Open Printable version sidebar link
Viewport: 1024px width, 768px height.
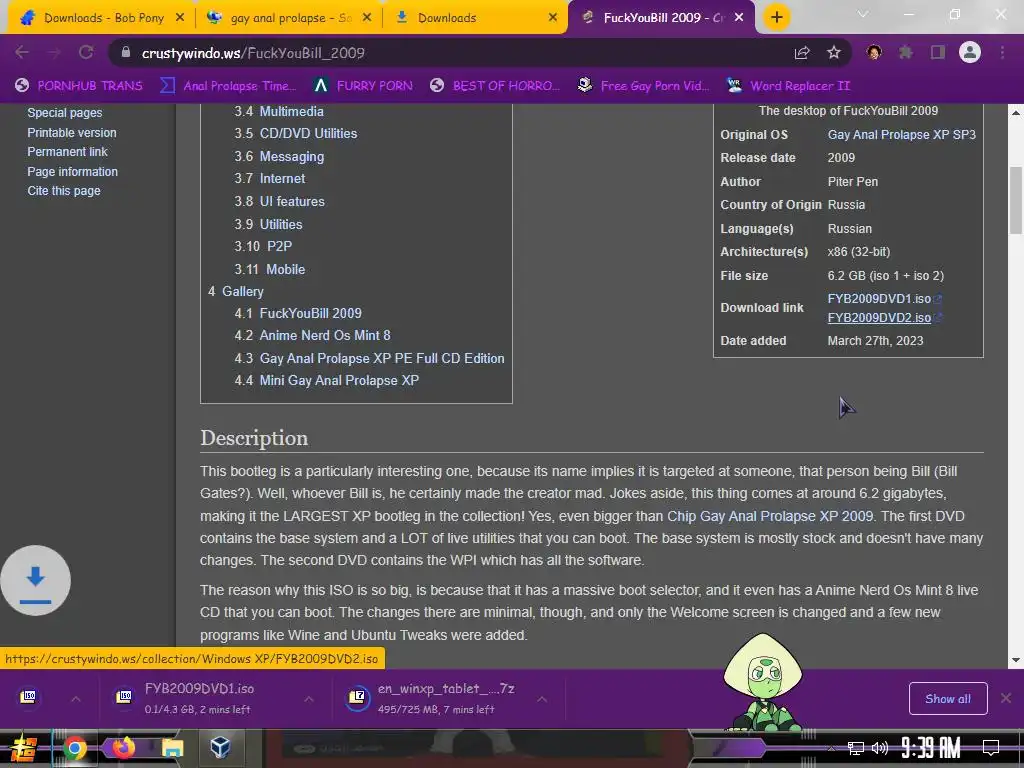click(x=72, y=133)
